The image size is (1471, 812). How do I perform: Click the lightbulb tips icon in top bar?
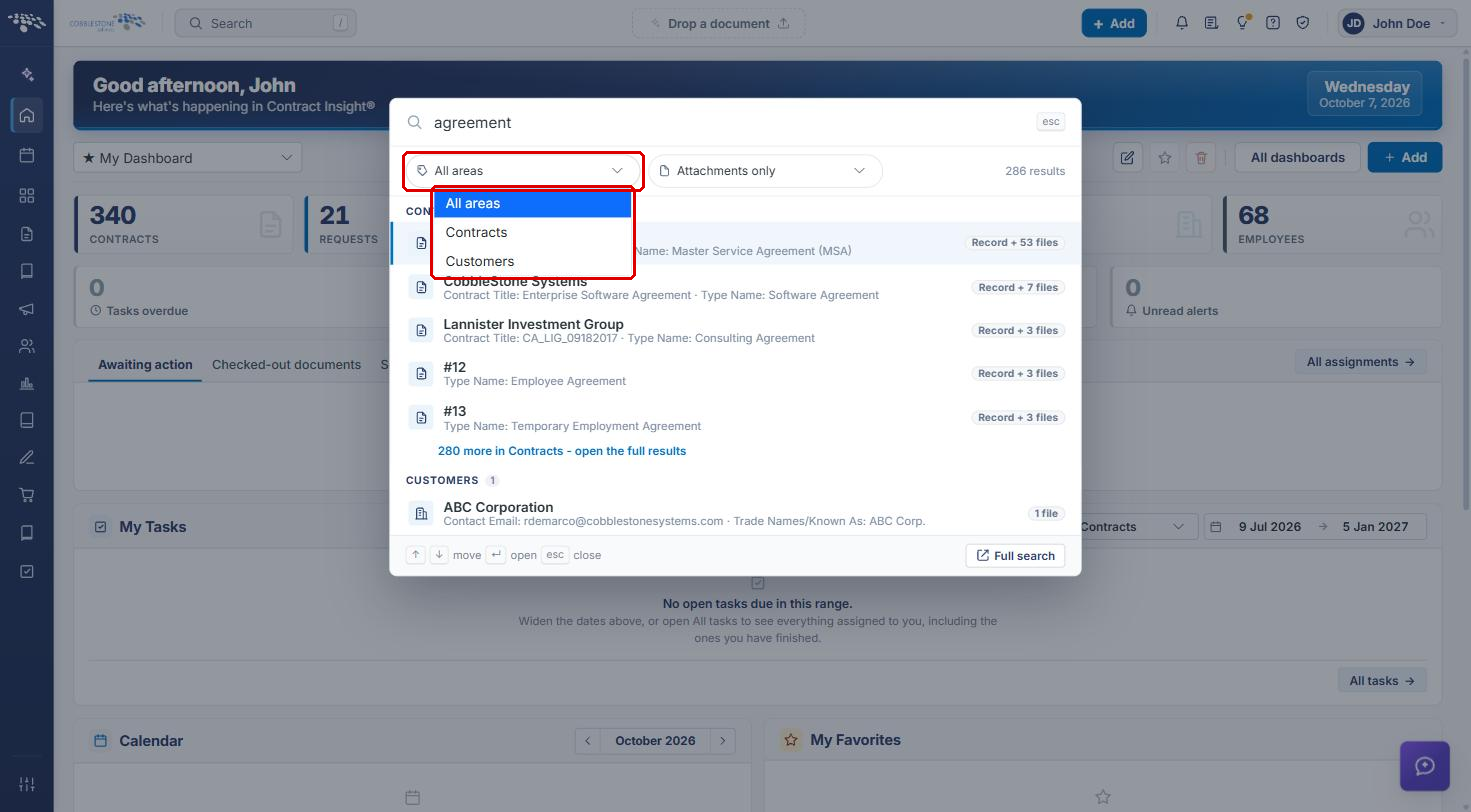click(1242, 23)
